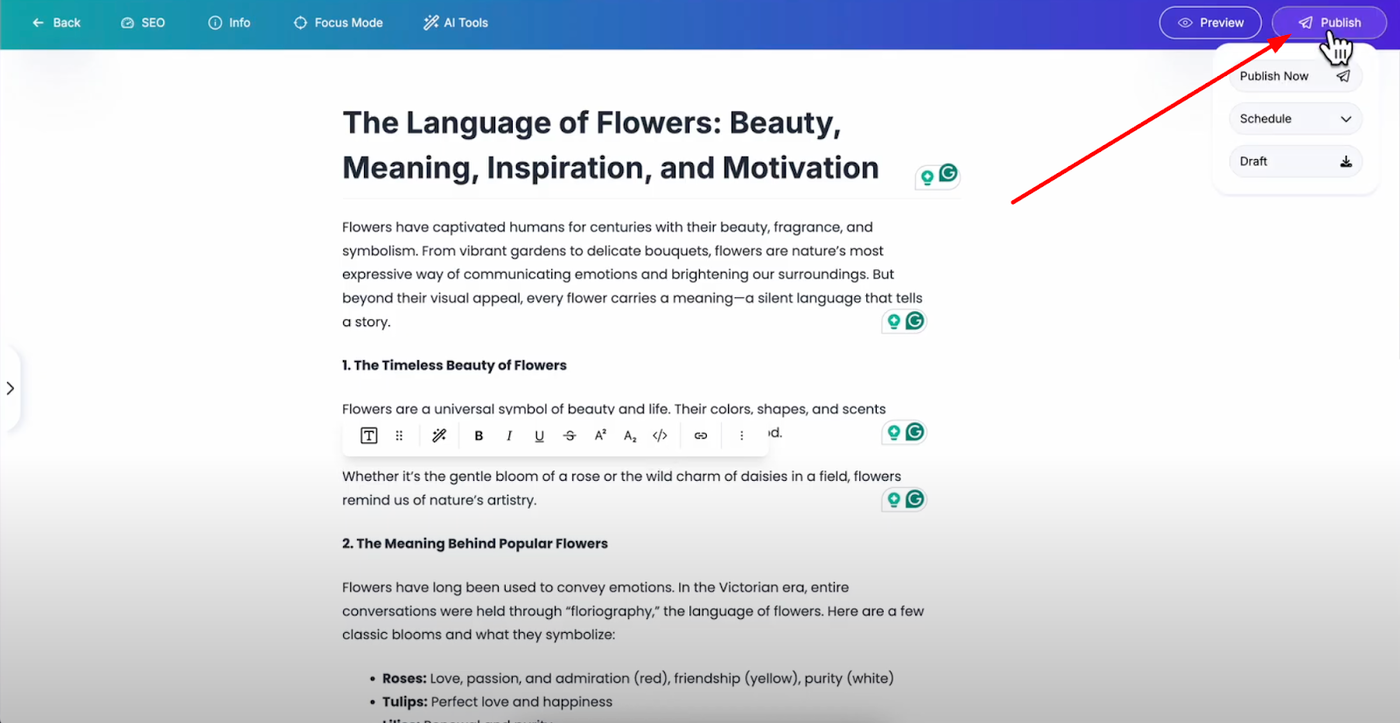This screenshot has height=723, width=1400.
Task: Open more options vertical dots menu
Action: (741, 436)
